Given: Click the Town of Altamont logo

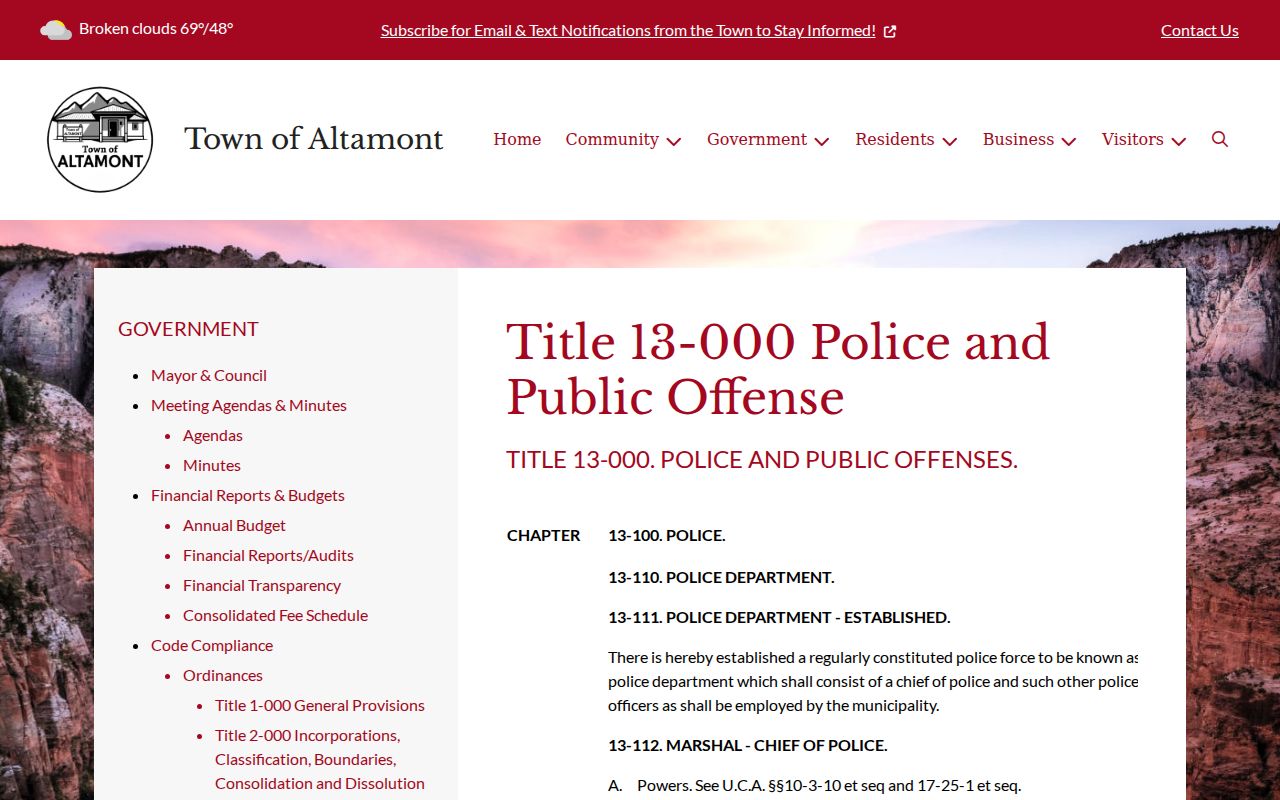Looking at the screenshot, I should pos(100,139).
